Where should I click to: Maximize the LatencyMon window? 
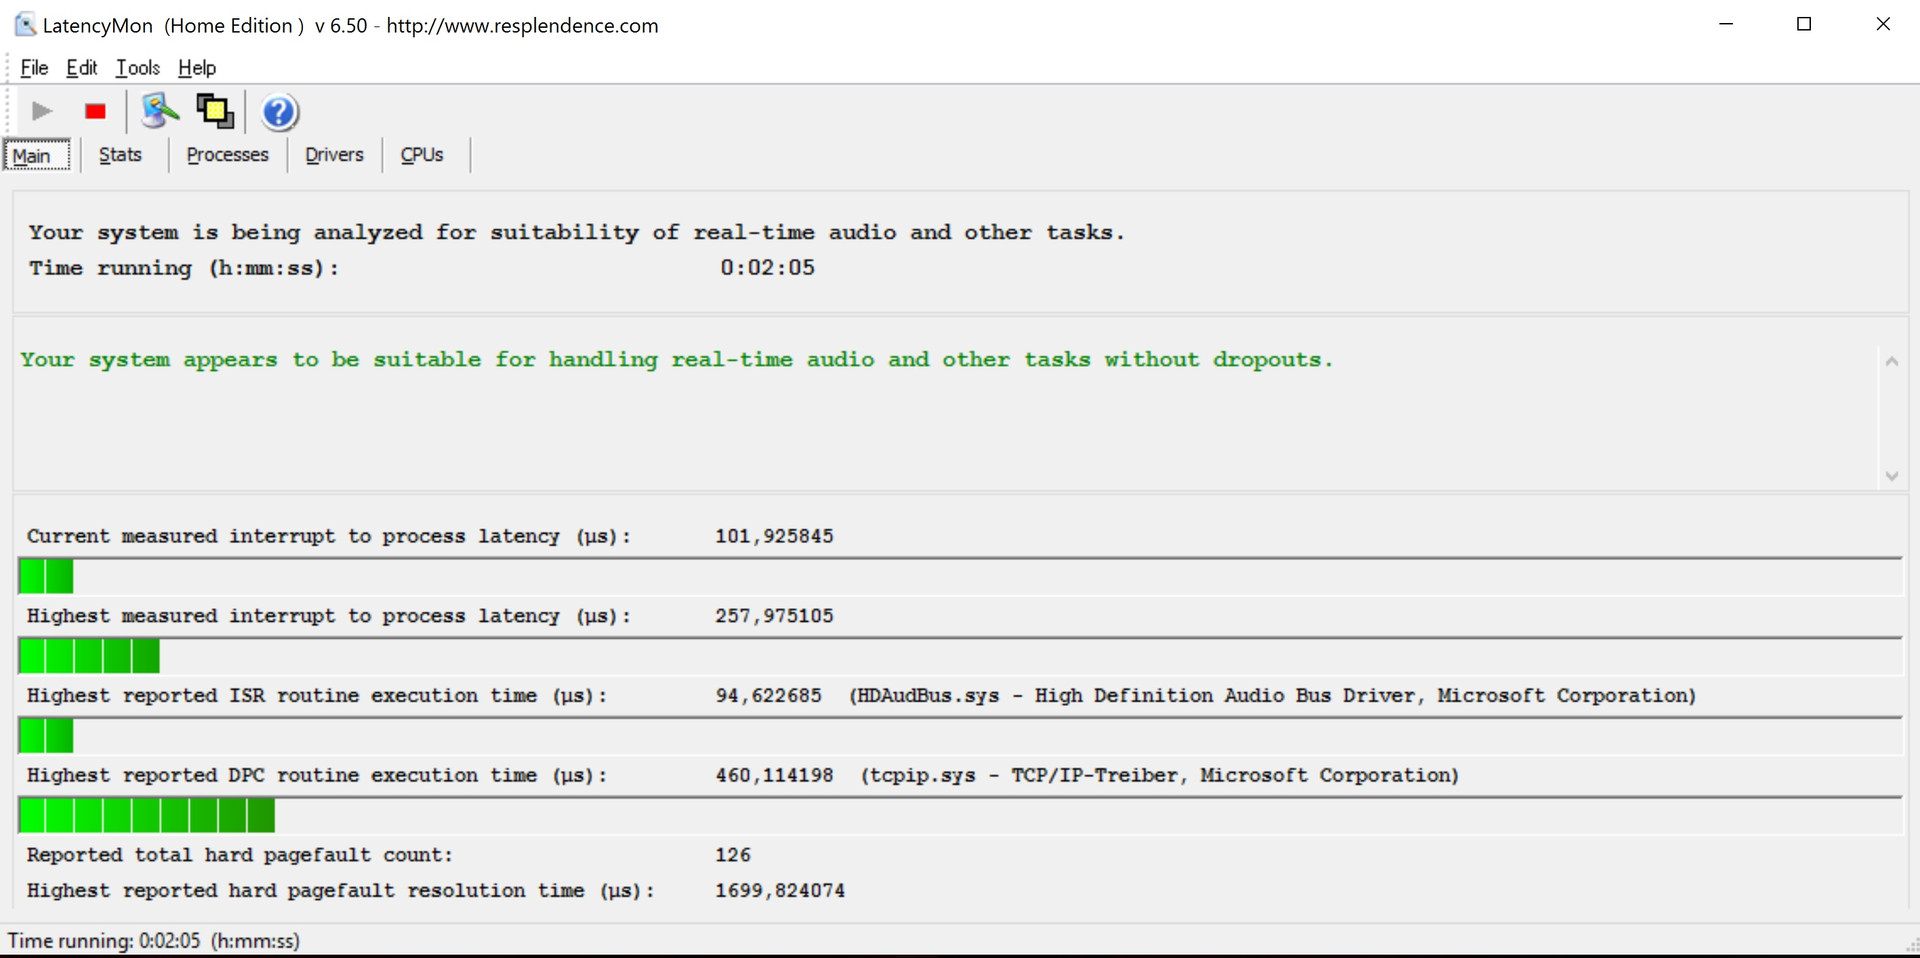(1804, 24)
